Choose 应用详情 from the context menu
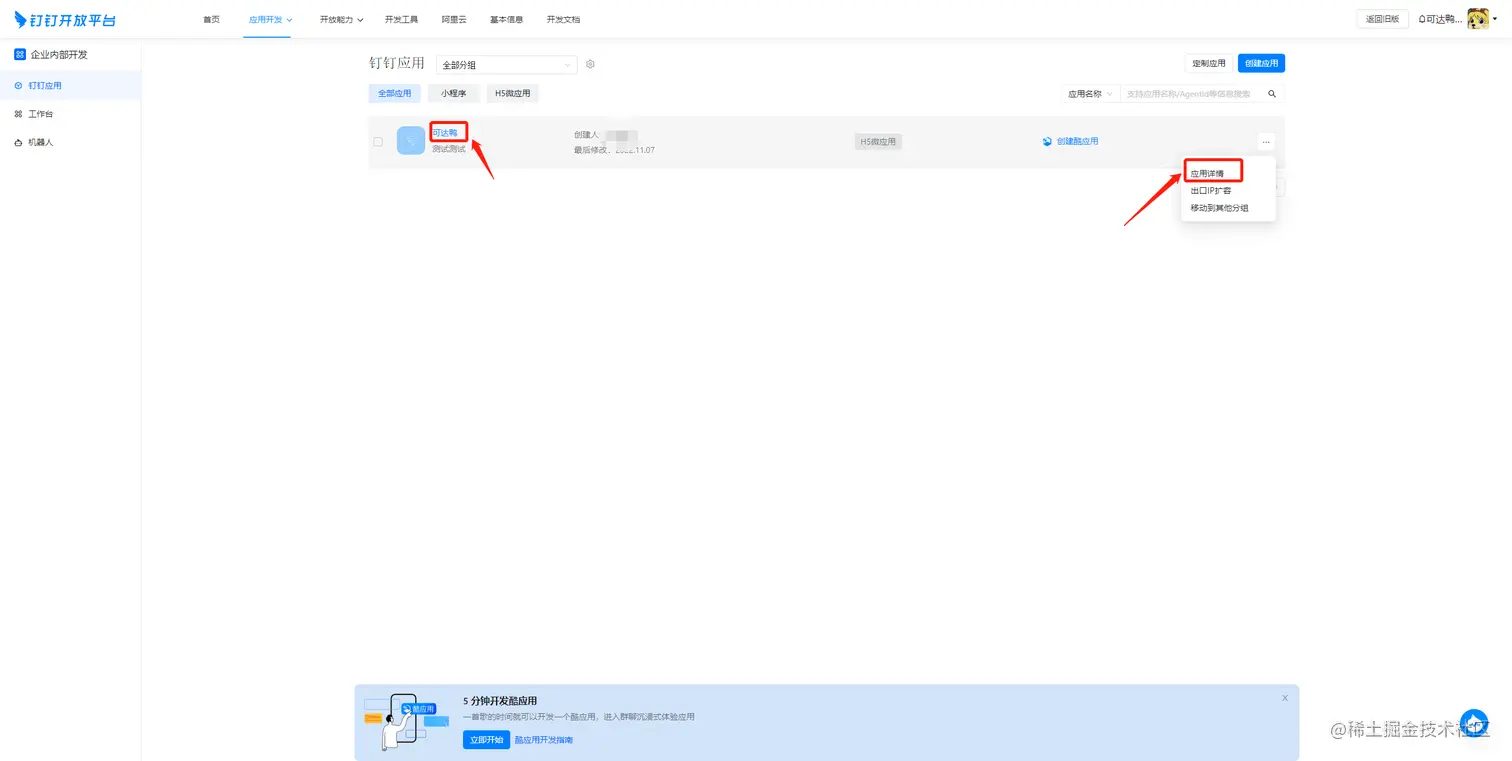The height and width of the screenshot is (761, 1512). (1207, 174)
